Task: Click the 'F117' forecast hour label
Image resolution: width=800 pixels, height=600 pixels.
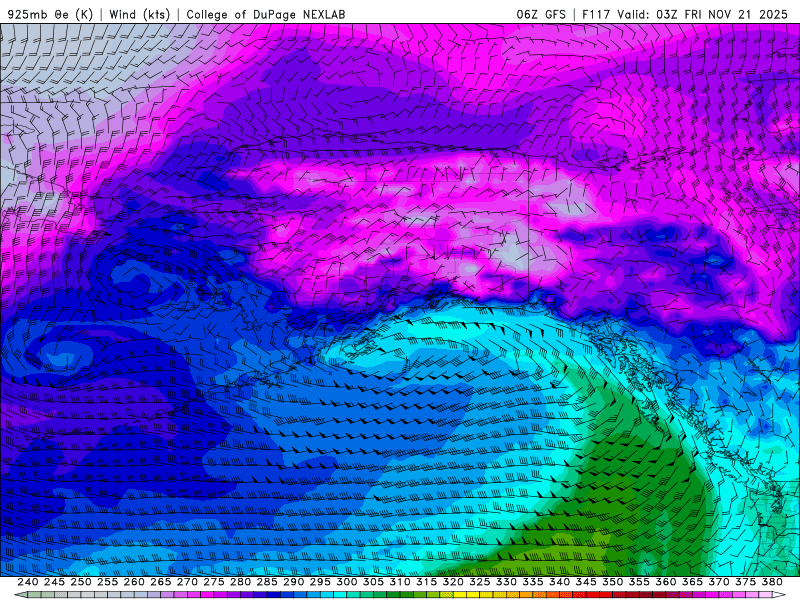Action: pos(597,14)
